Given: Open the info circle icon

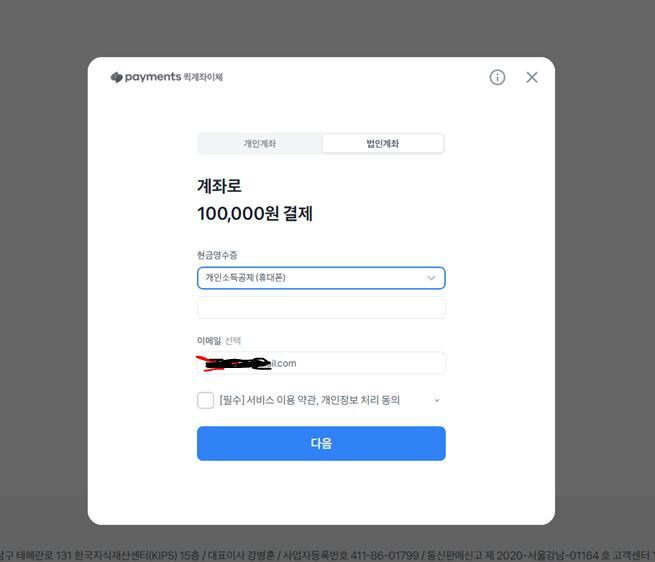Looking at the screenshot, I should tap(497, 77).
